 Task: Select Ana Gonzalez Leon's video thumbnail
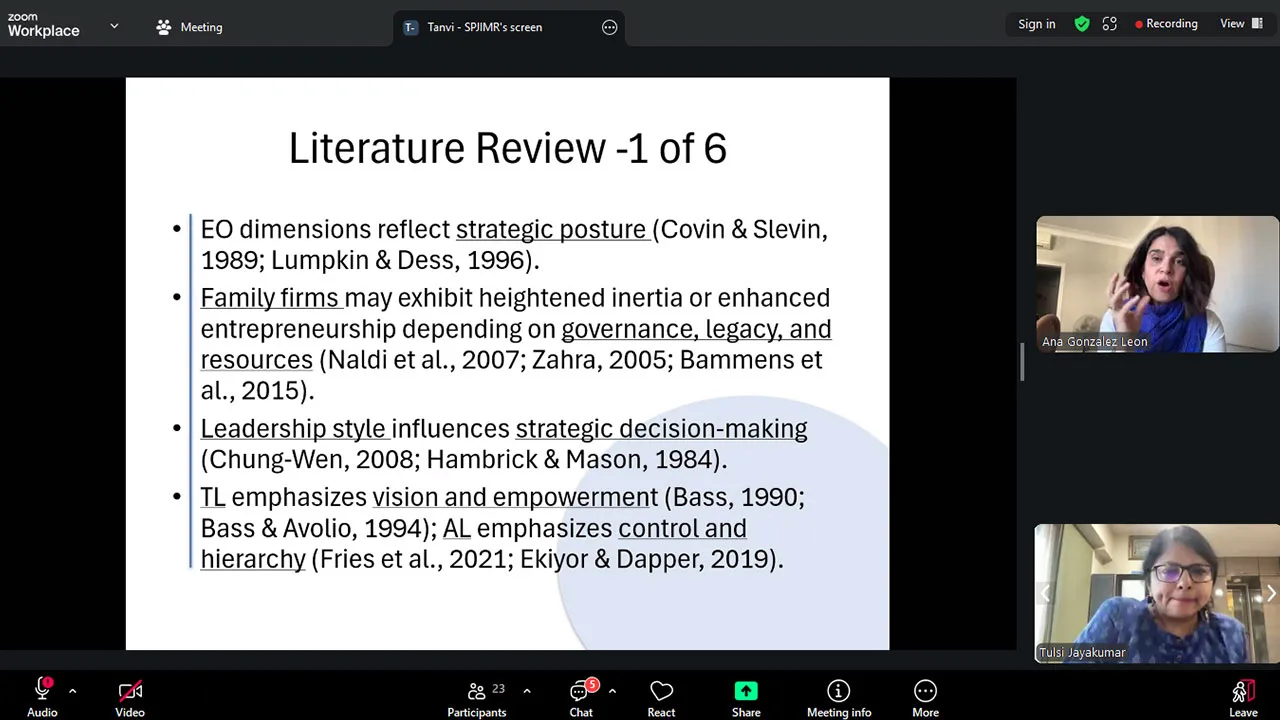coord(1157,284)
